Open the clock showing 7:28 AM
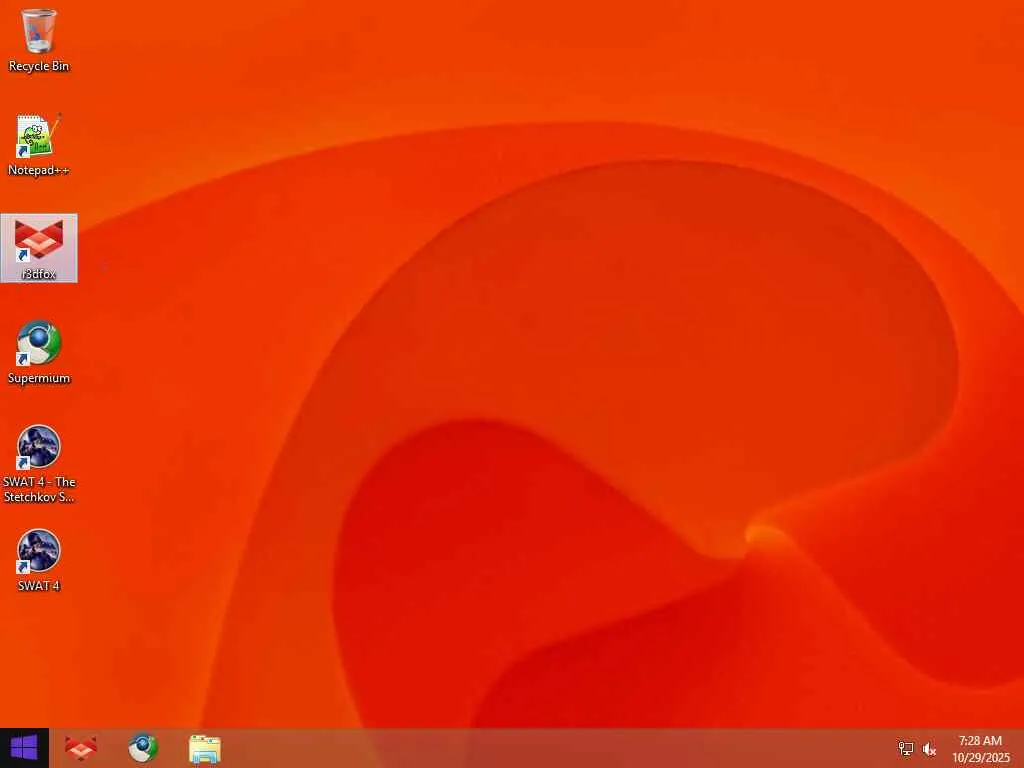The width and height of the screenshot is (1024, 768). tap(980, 749)
